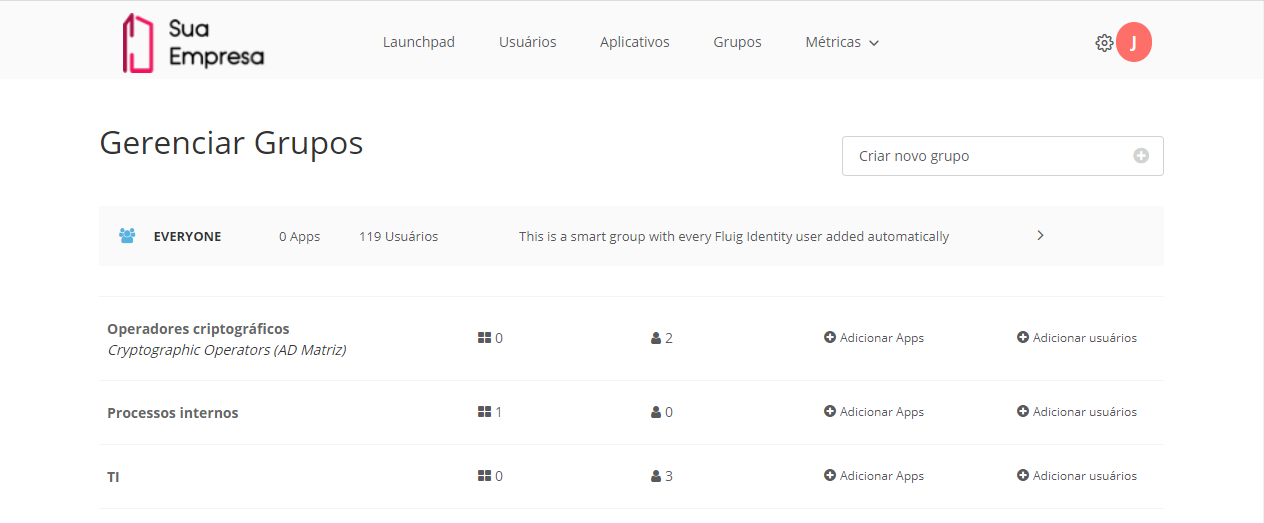The height and width of the screenshot is (523, 1264).
Task: Click Adicionar Apps for Operadores criptográficos
Action: click(874, 338)
